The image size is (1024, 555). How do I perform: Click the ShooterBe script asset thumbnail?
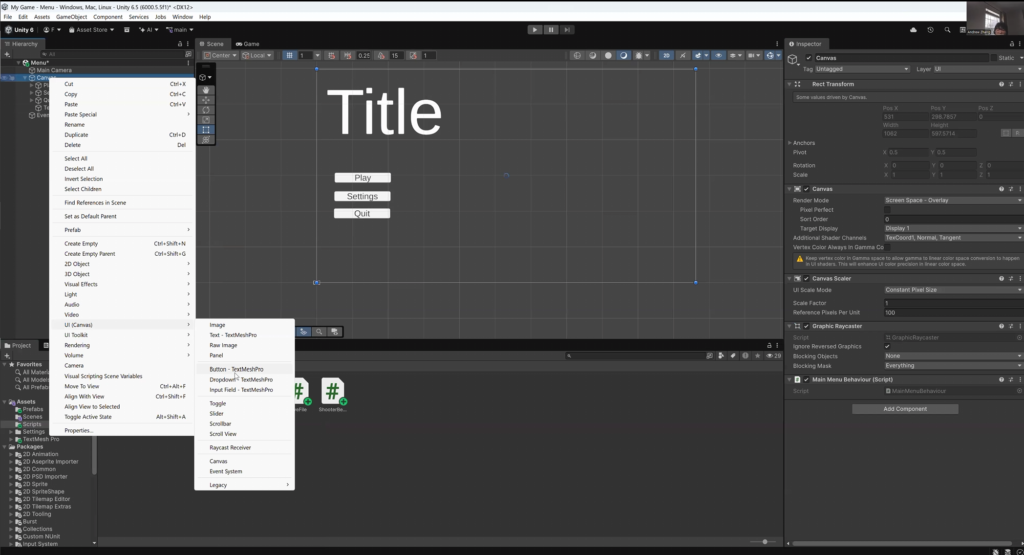[x=332, y=394]
